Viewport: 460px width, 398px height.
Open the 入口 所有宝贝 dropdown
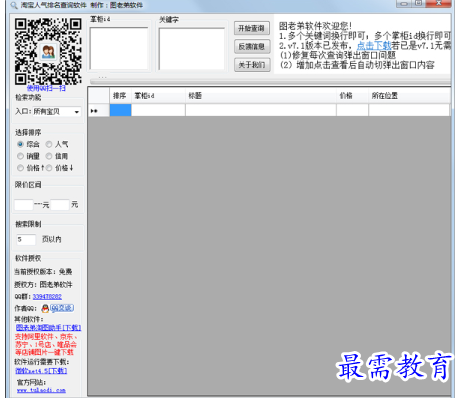click(57, 112)
